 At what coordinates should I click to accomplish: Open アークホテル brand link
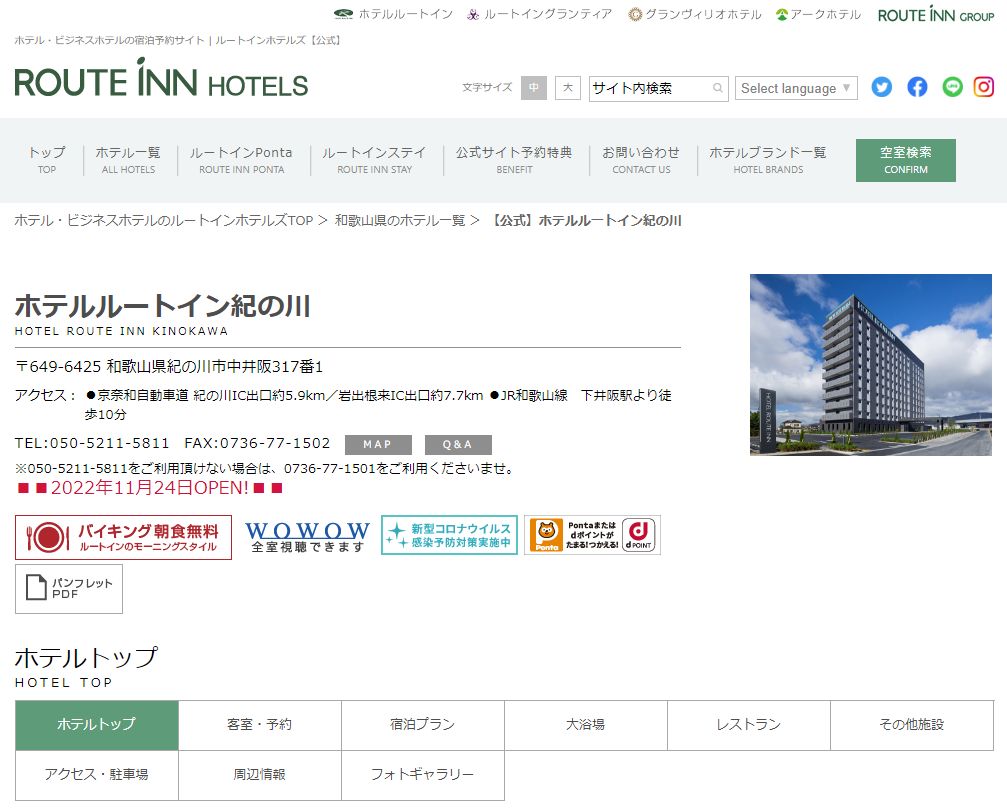pos(818,14)
